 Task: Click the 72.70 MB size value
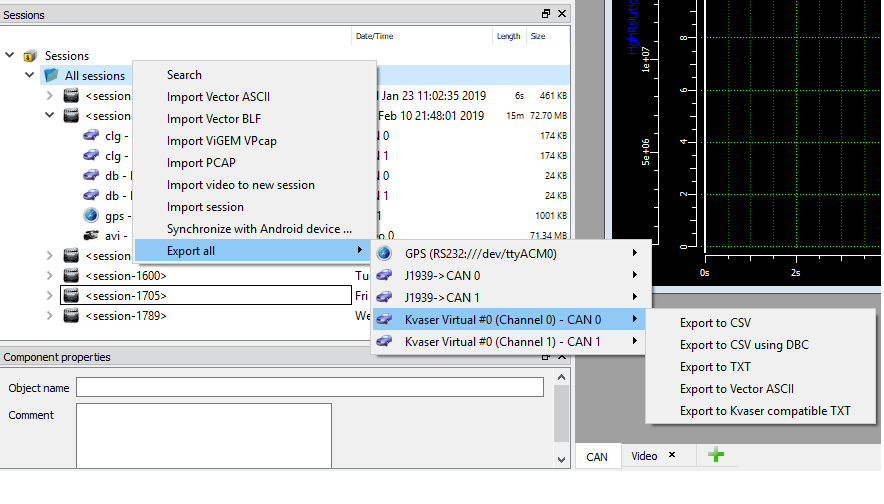548,116
